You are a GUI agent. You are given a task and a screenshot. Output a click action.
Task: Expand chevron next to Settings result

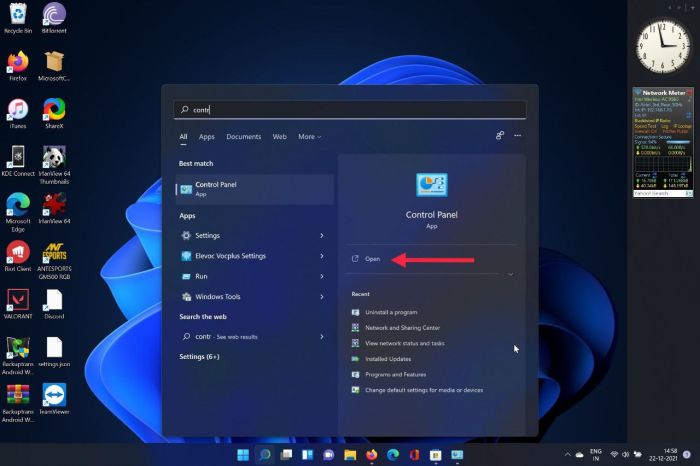pyautogui.click(x=322, y=235)
